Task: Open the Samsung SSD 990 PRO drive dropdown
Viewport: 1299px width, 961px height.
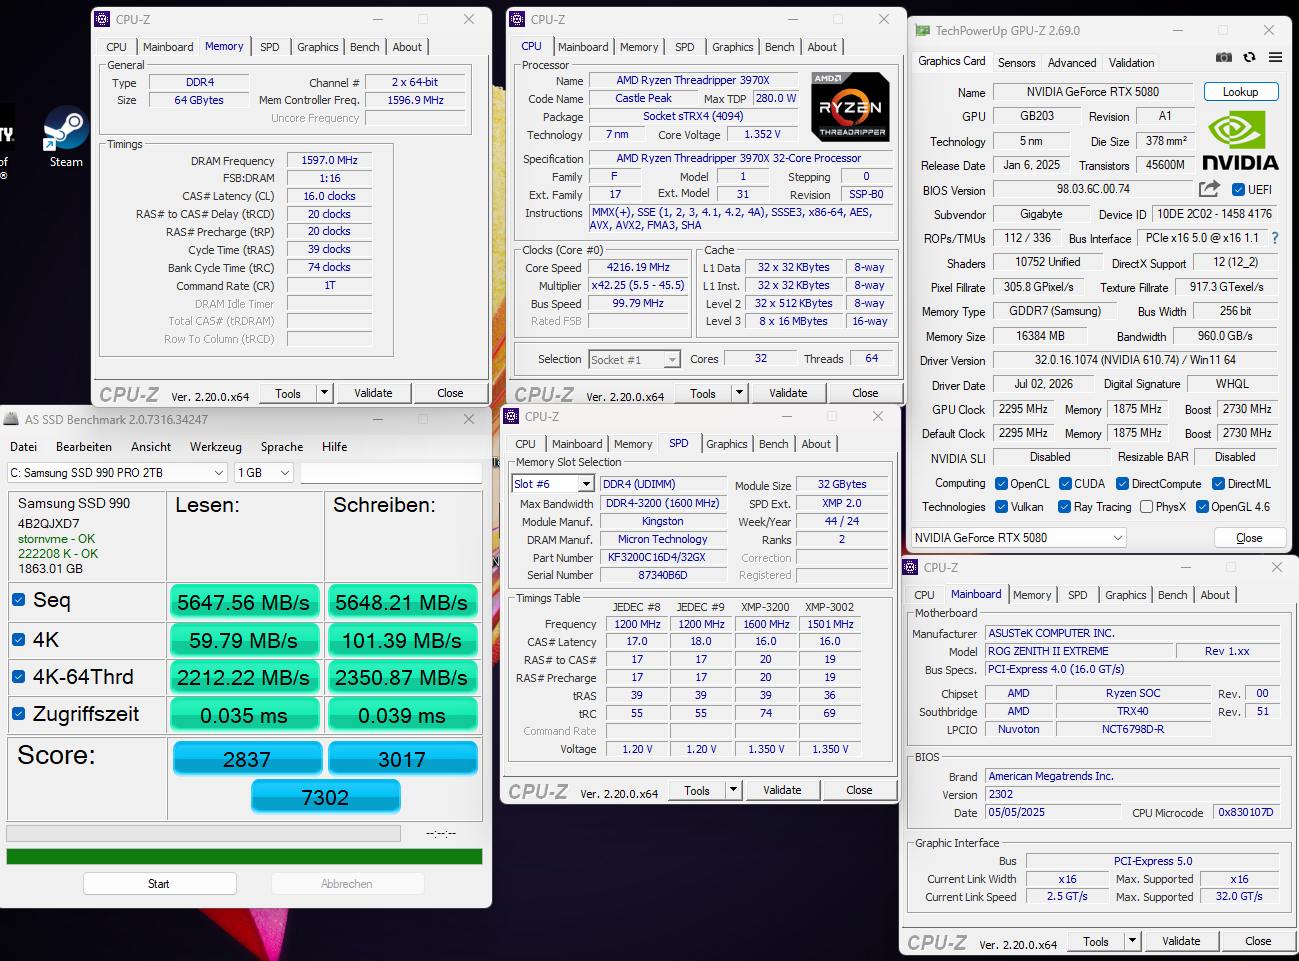Action: (118, 472)
